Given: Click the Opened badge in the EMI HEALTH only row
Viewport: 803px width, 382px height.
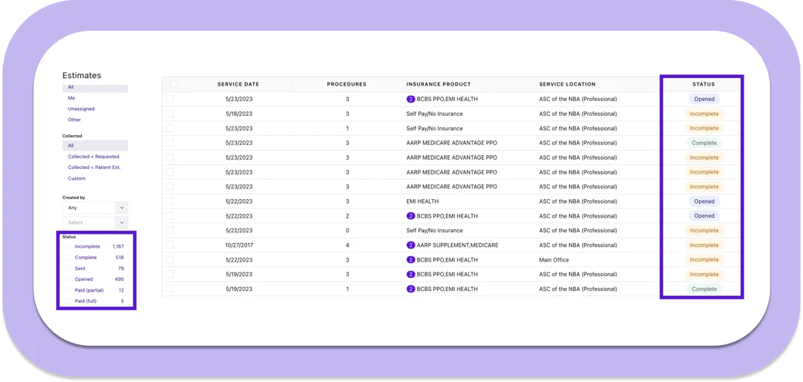Looking at the screenshot, I should pyautogui.click(x=704, y=201).
